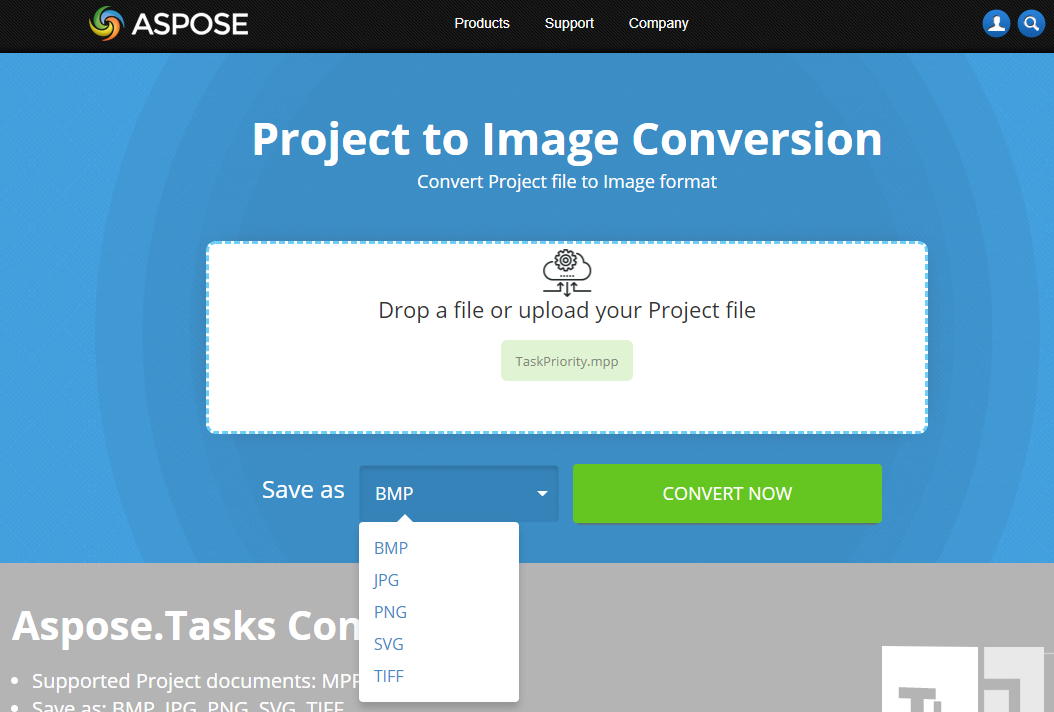Image resolution: width=1054 pixels, height=712 pixels.
Task: Click the 'Project to Image Conversion' heading
Action: pyautogui.click(x=567, y=139)
